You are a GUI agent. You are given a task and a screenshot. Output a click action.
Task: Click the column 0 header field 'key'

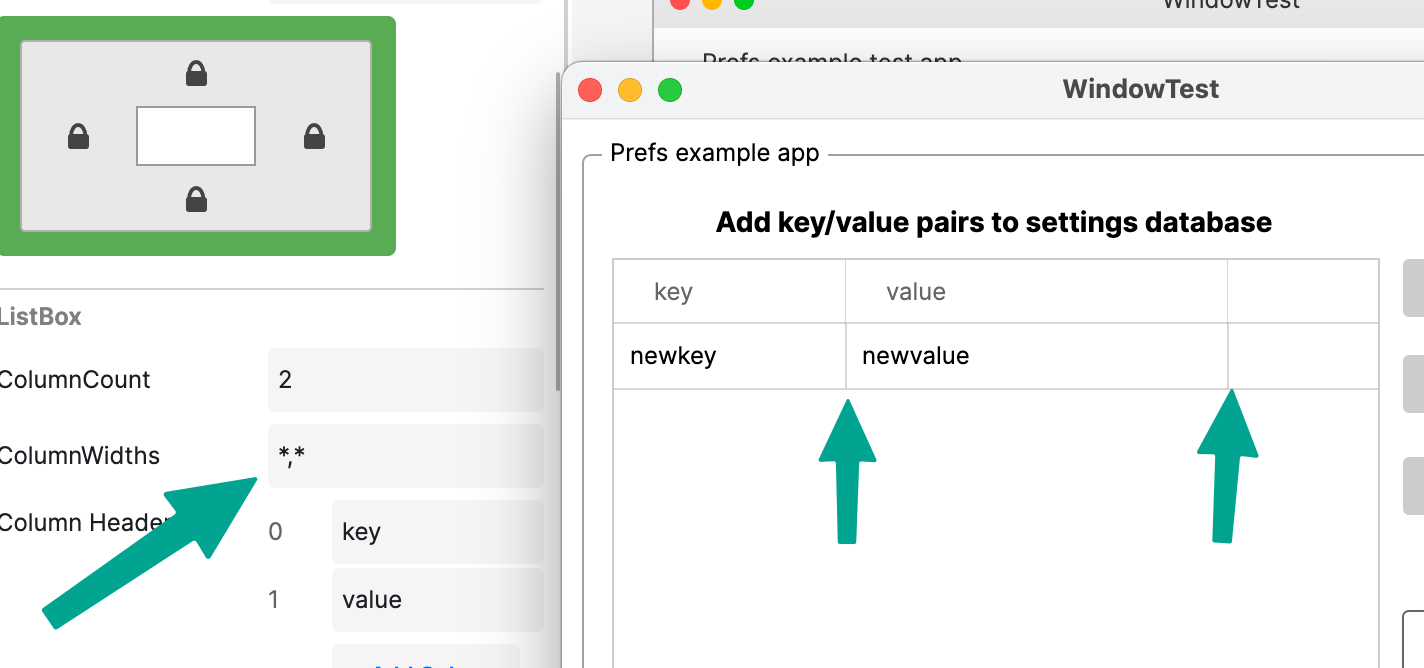coord(437,532)
